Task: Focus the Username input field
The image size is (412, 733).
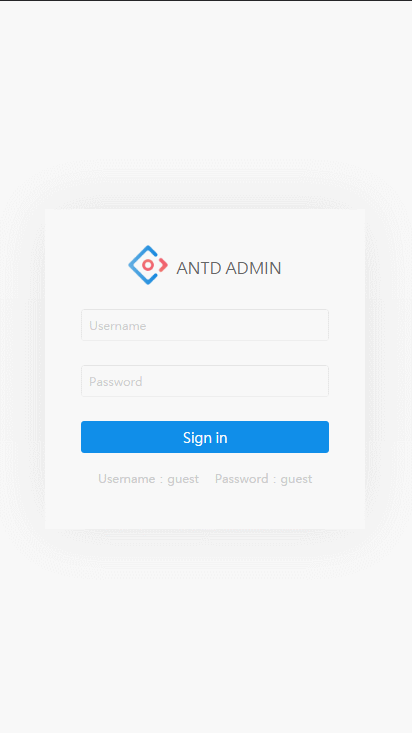Action: click(x=205, y=325)
